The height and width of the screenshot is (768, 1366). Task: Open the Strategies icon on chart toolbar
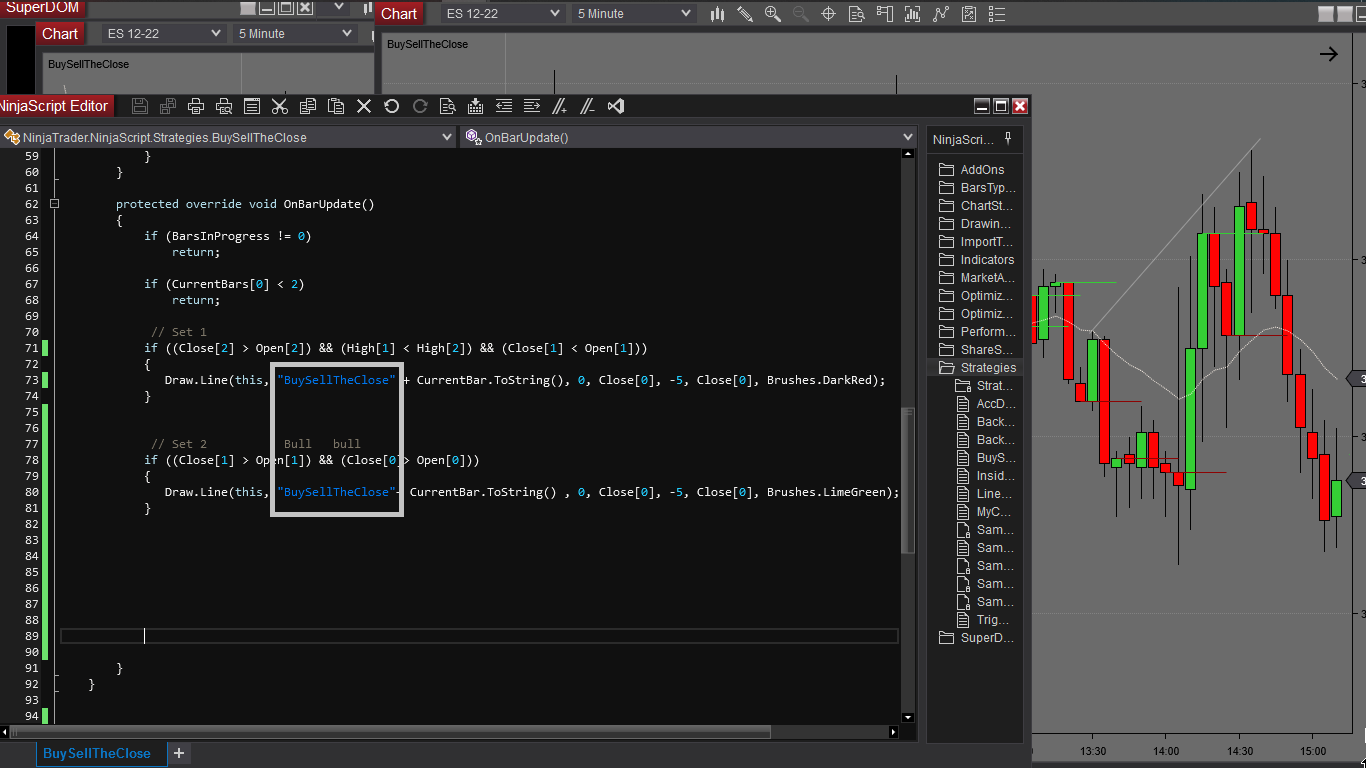[968, 14]
